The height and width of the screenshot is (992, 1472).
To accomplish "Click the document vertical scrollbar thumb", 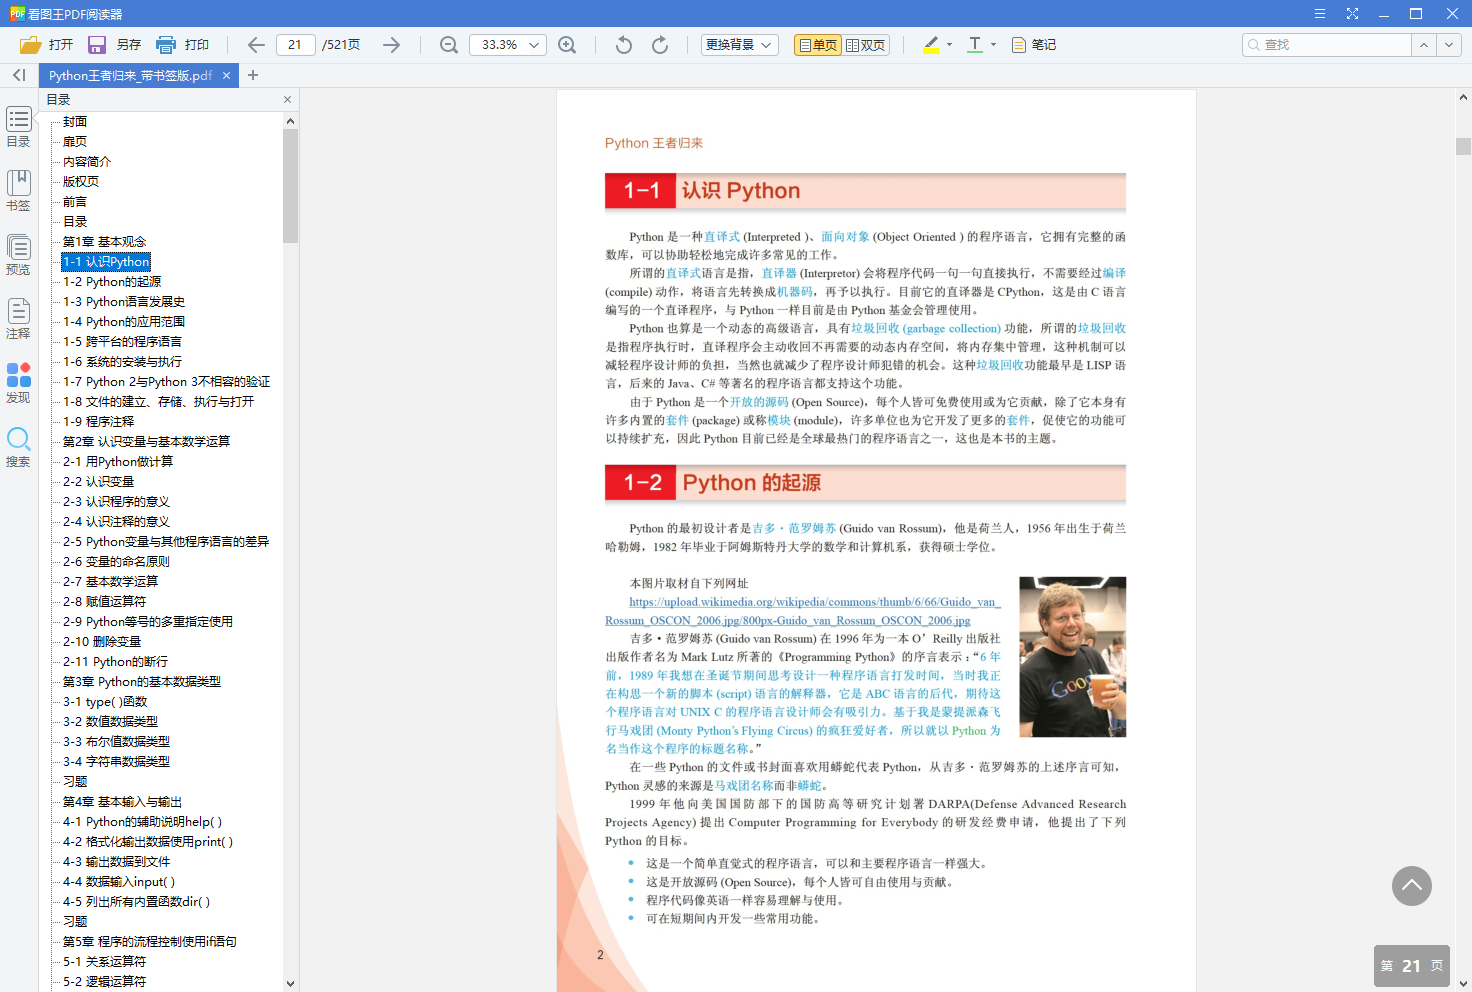I will point(1463,147).
